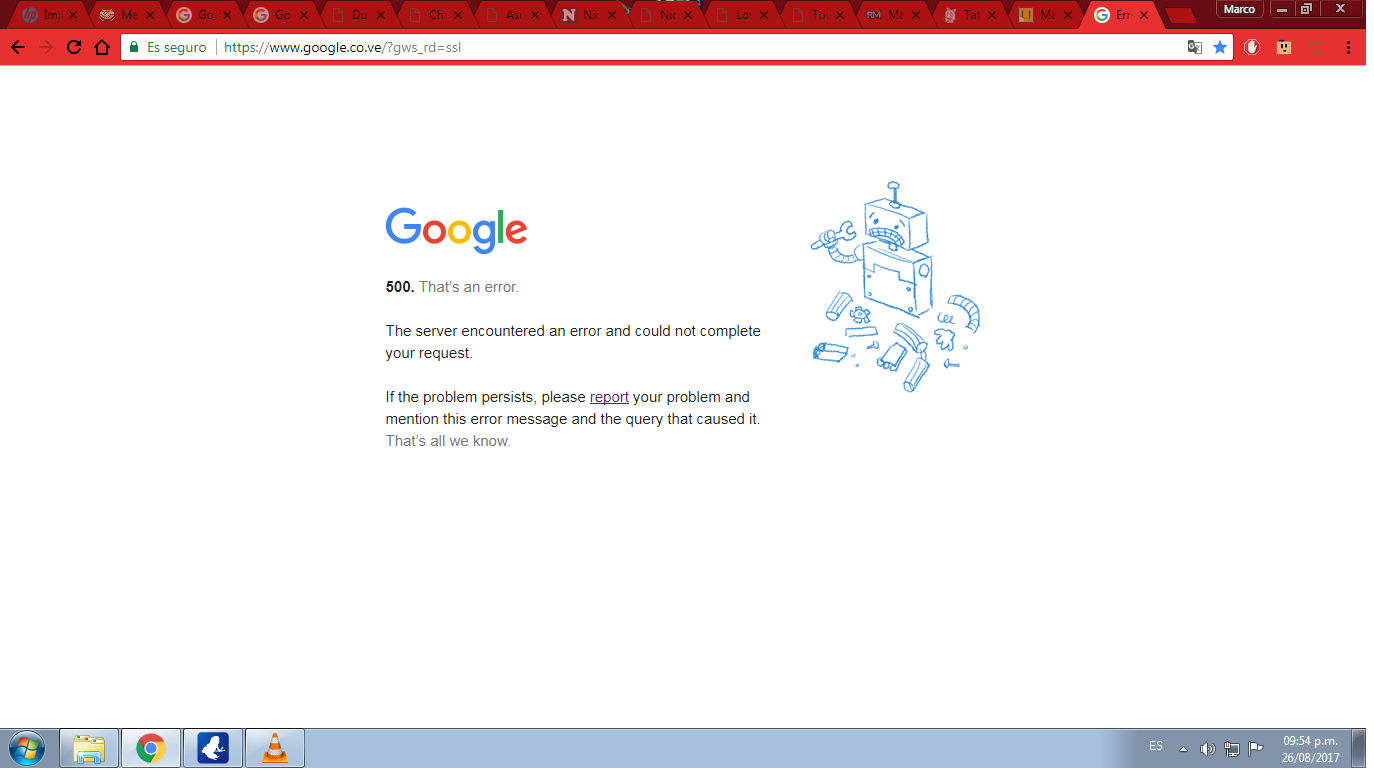Image resolution: width=1374 pixels, height=772 pixels.
Task: Open the browser home page
Action: click(101, 47)
